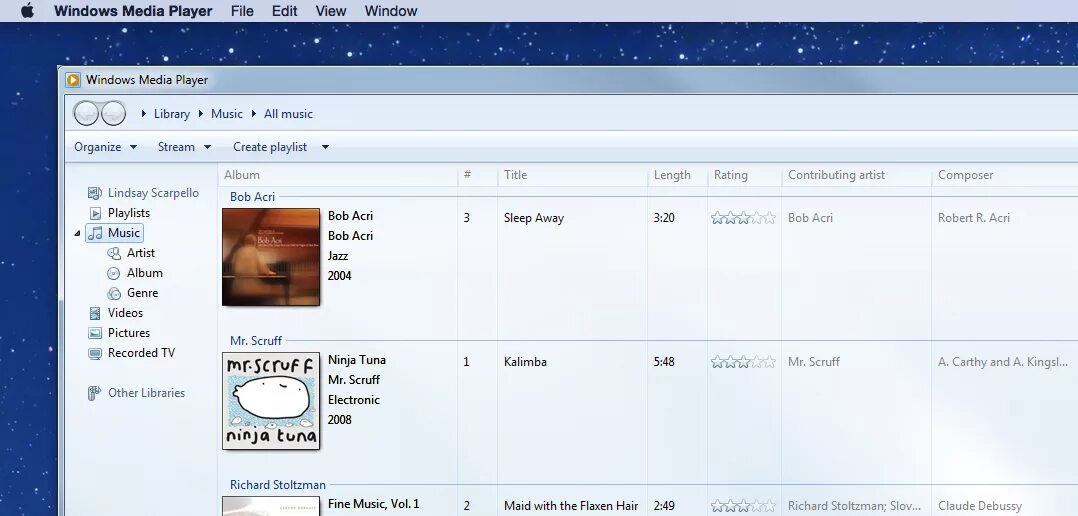This screenshot has width=1078, height=516.
Task: Click the Mr. Scruff group header
Action: click(x=256, y=341)
